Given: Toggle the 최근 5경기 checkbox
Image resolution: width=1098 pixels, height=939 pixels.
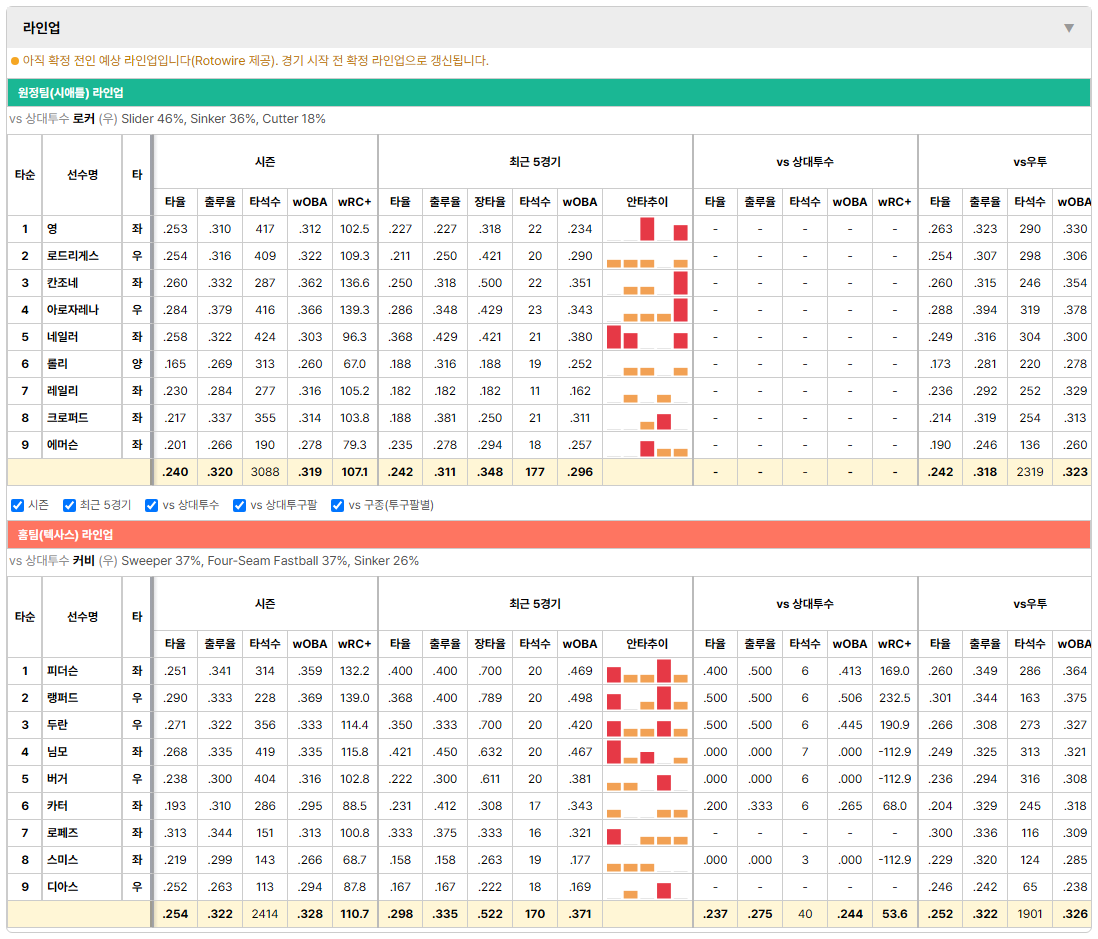Looking at the screenshot, I should pyautogui.click(x=69, y=506).
